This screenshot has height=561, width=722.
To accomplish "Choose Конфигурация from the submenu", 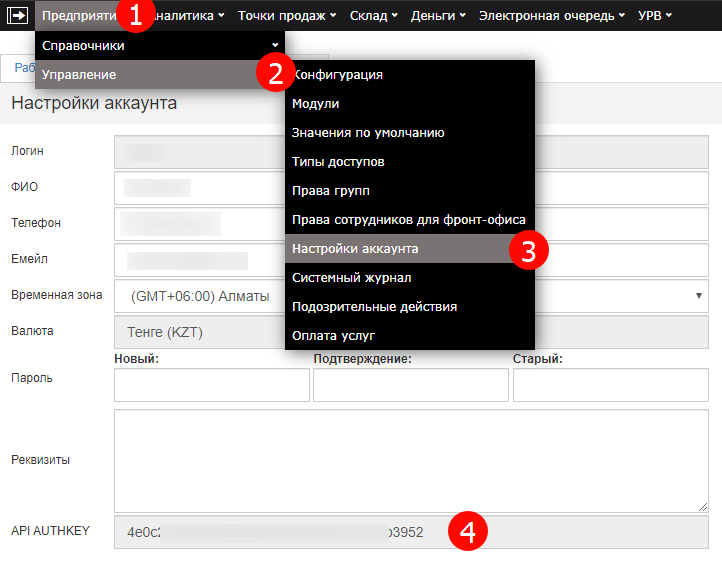I will point(338,75).
